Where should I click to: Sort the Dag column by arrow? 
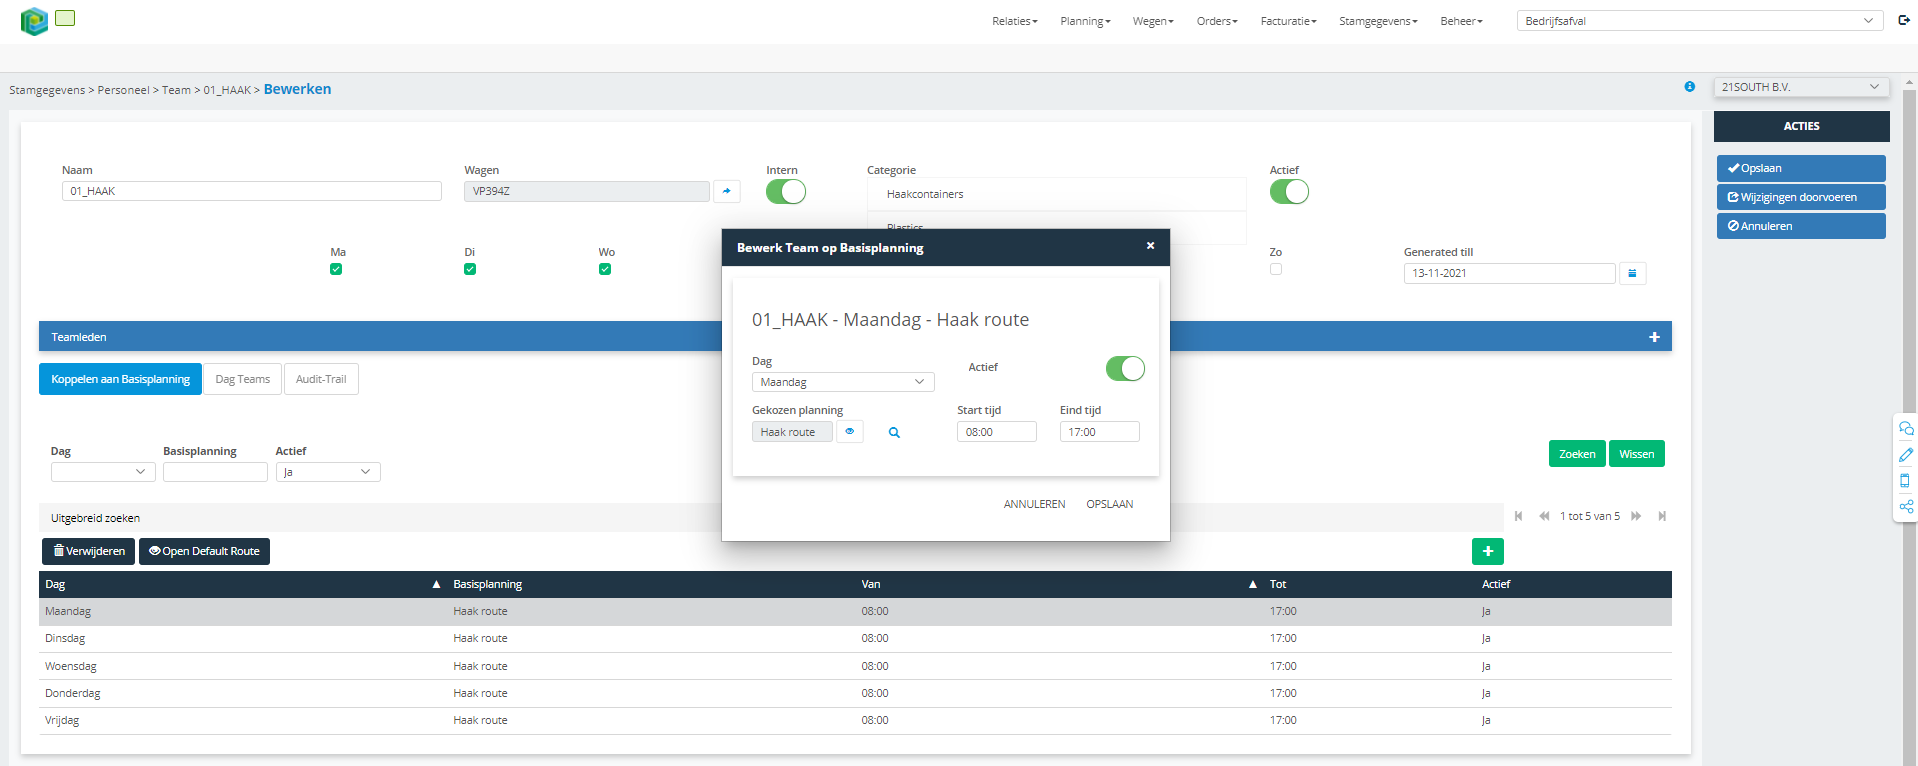436,584
